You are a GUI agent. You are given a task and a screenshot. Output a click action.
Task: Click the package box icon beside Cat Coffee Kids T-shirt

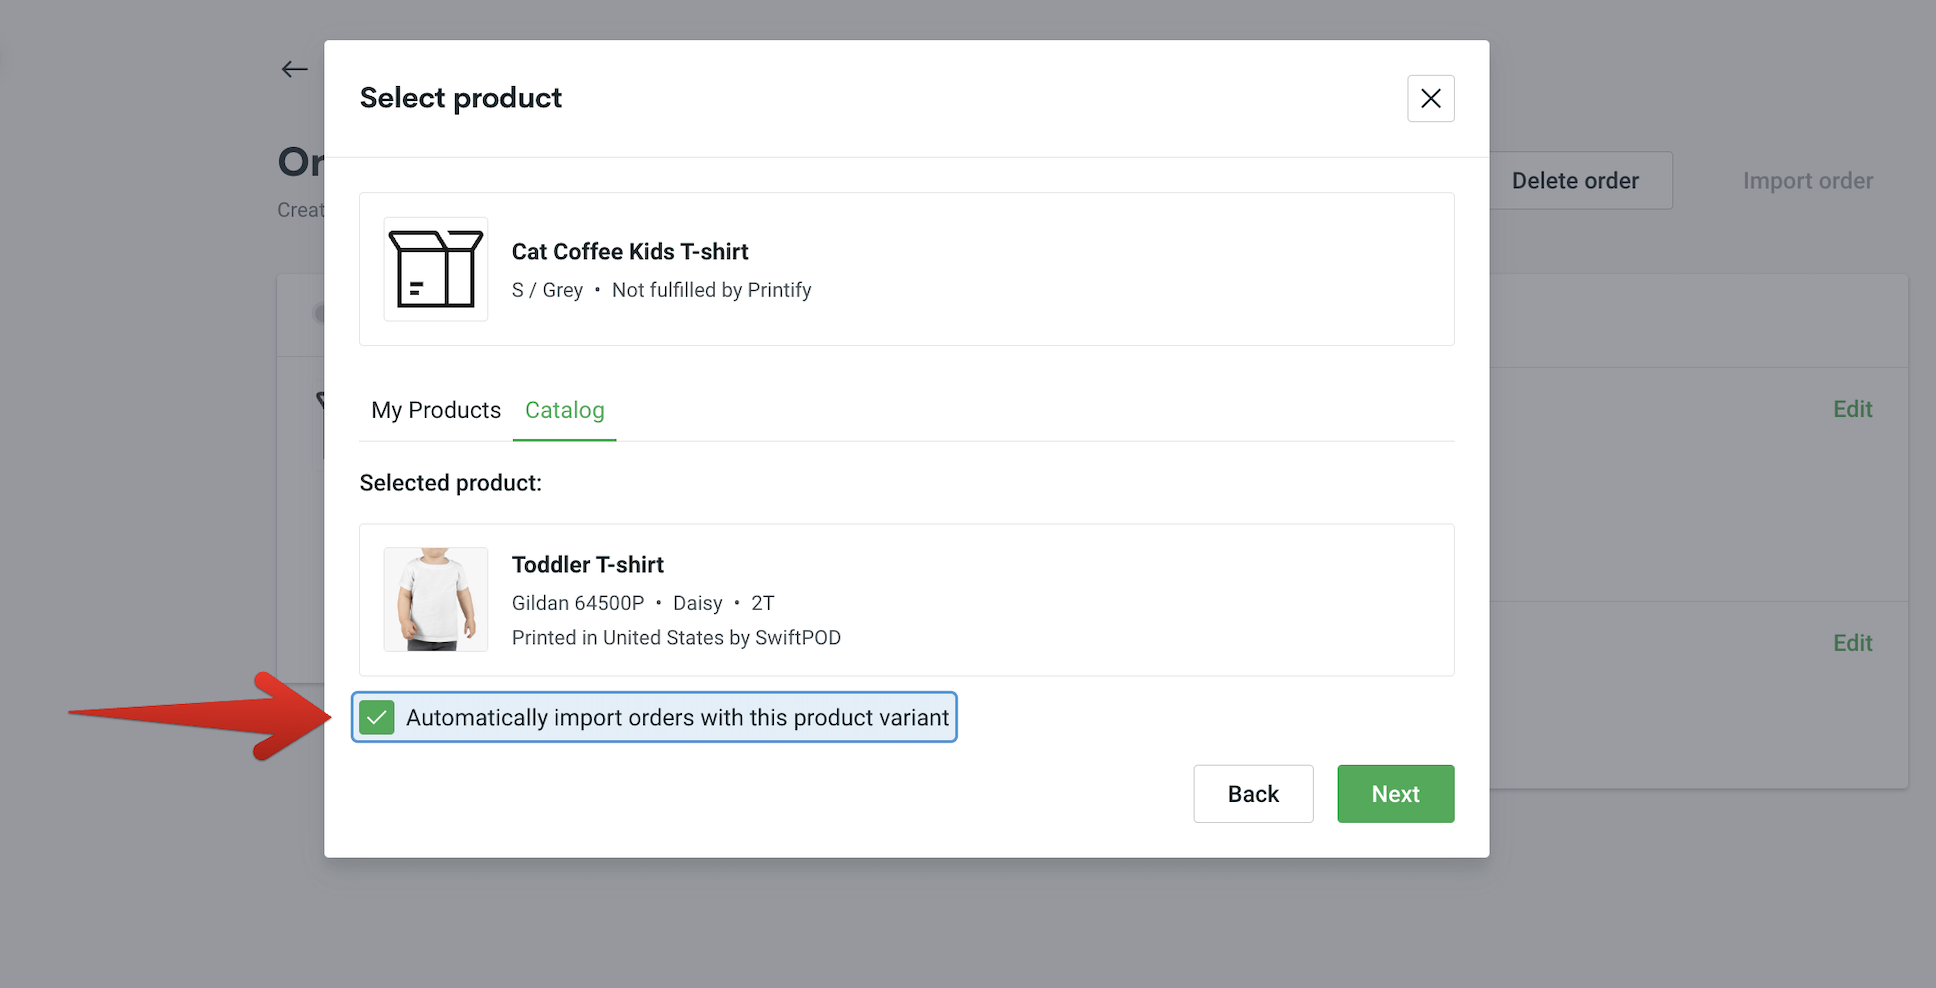pos(435,269)
